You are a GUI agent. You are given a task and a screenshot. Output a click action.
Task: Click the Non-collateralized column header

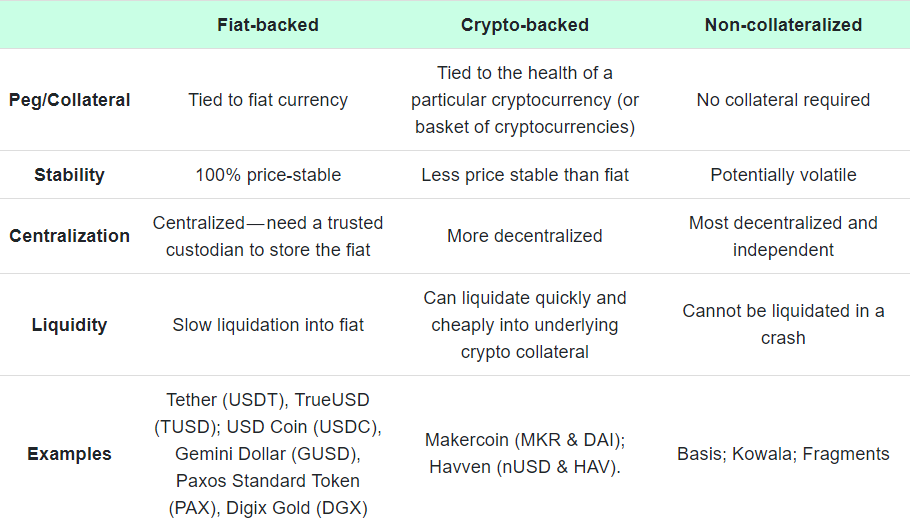[783, 25]
